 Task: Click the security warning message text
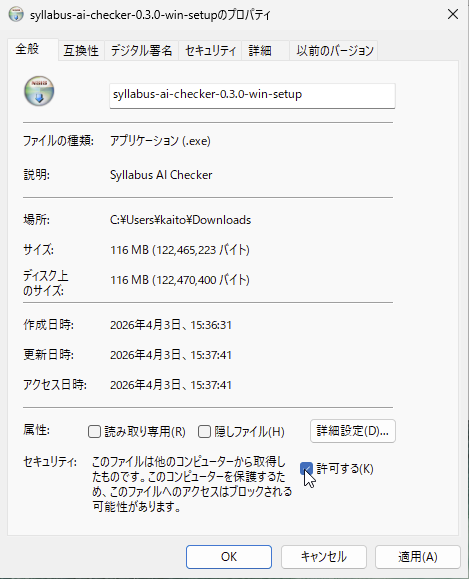coord(192,484)
